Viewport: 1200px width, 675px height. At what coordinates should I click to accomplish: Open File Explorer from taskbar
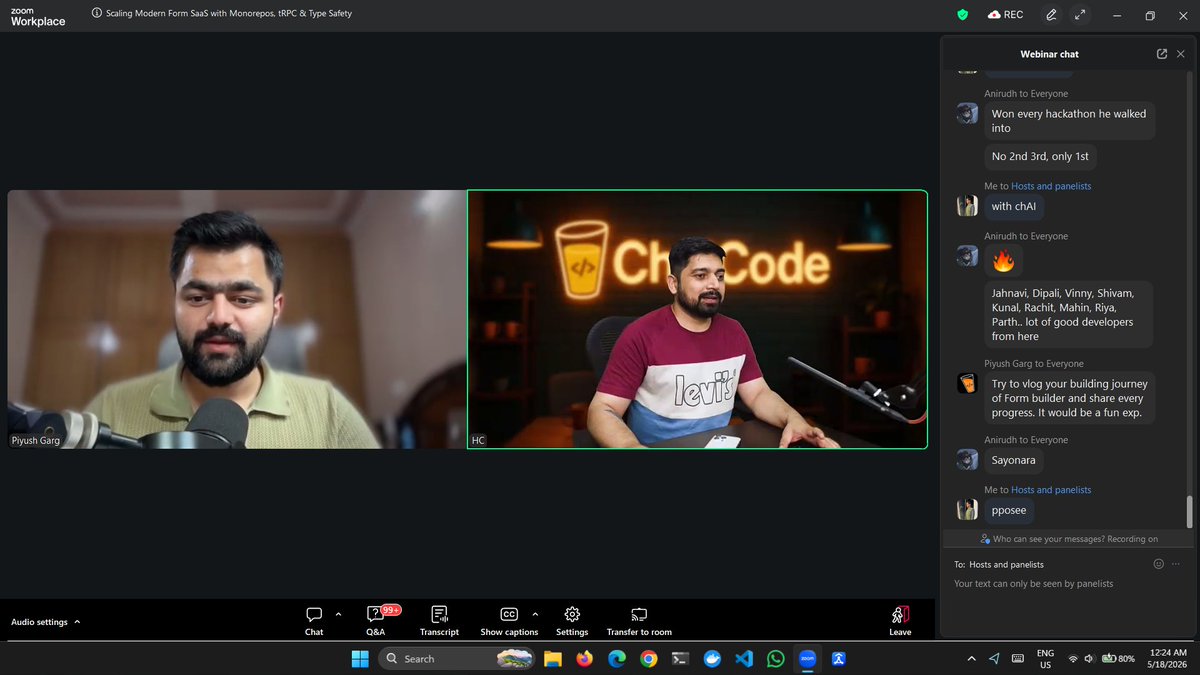pyautogui.click(x=552, y=658)
